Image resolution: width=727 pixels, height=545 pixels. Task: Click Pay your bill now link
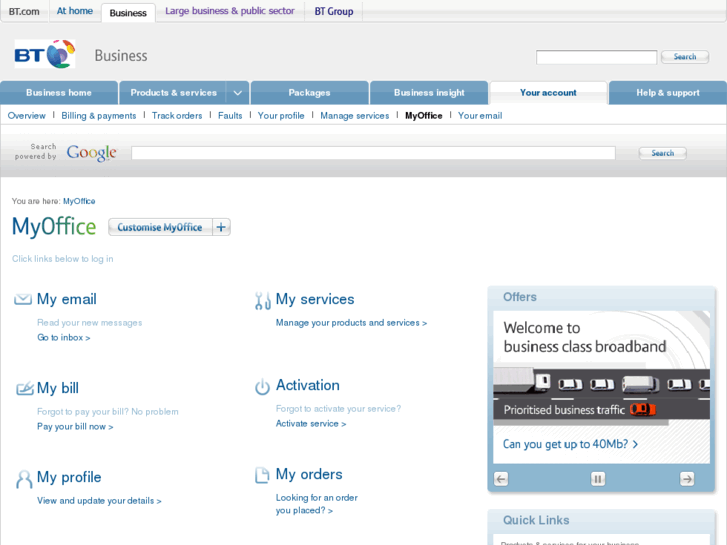75,427
